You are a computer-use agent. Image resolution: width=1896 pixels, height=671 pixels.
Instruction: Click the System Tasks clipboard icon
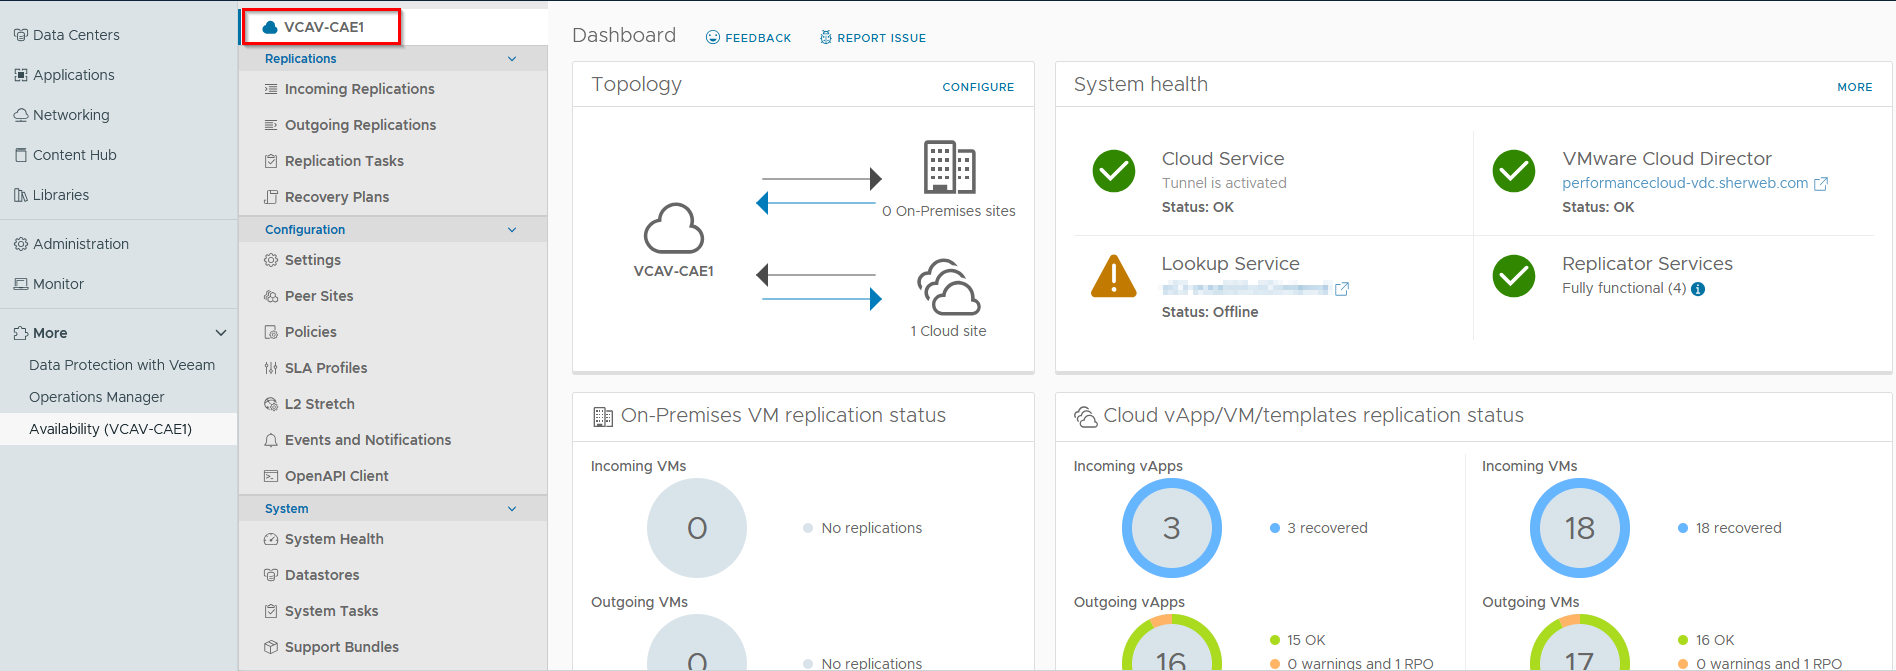point(271,611)
